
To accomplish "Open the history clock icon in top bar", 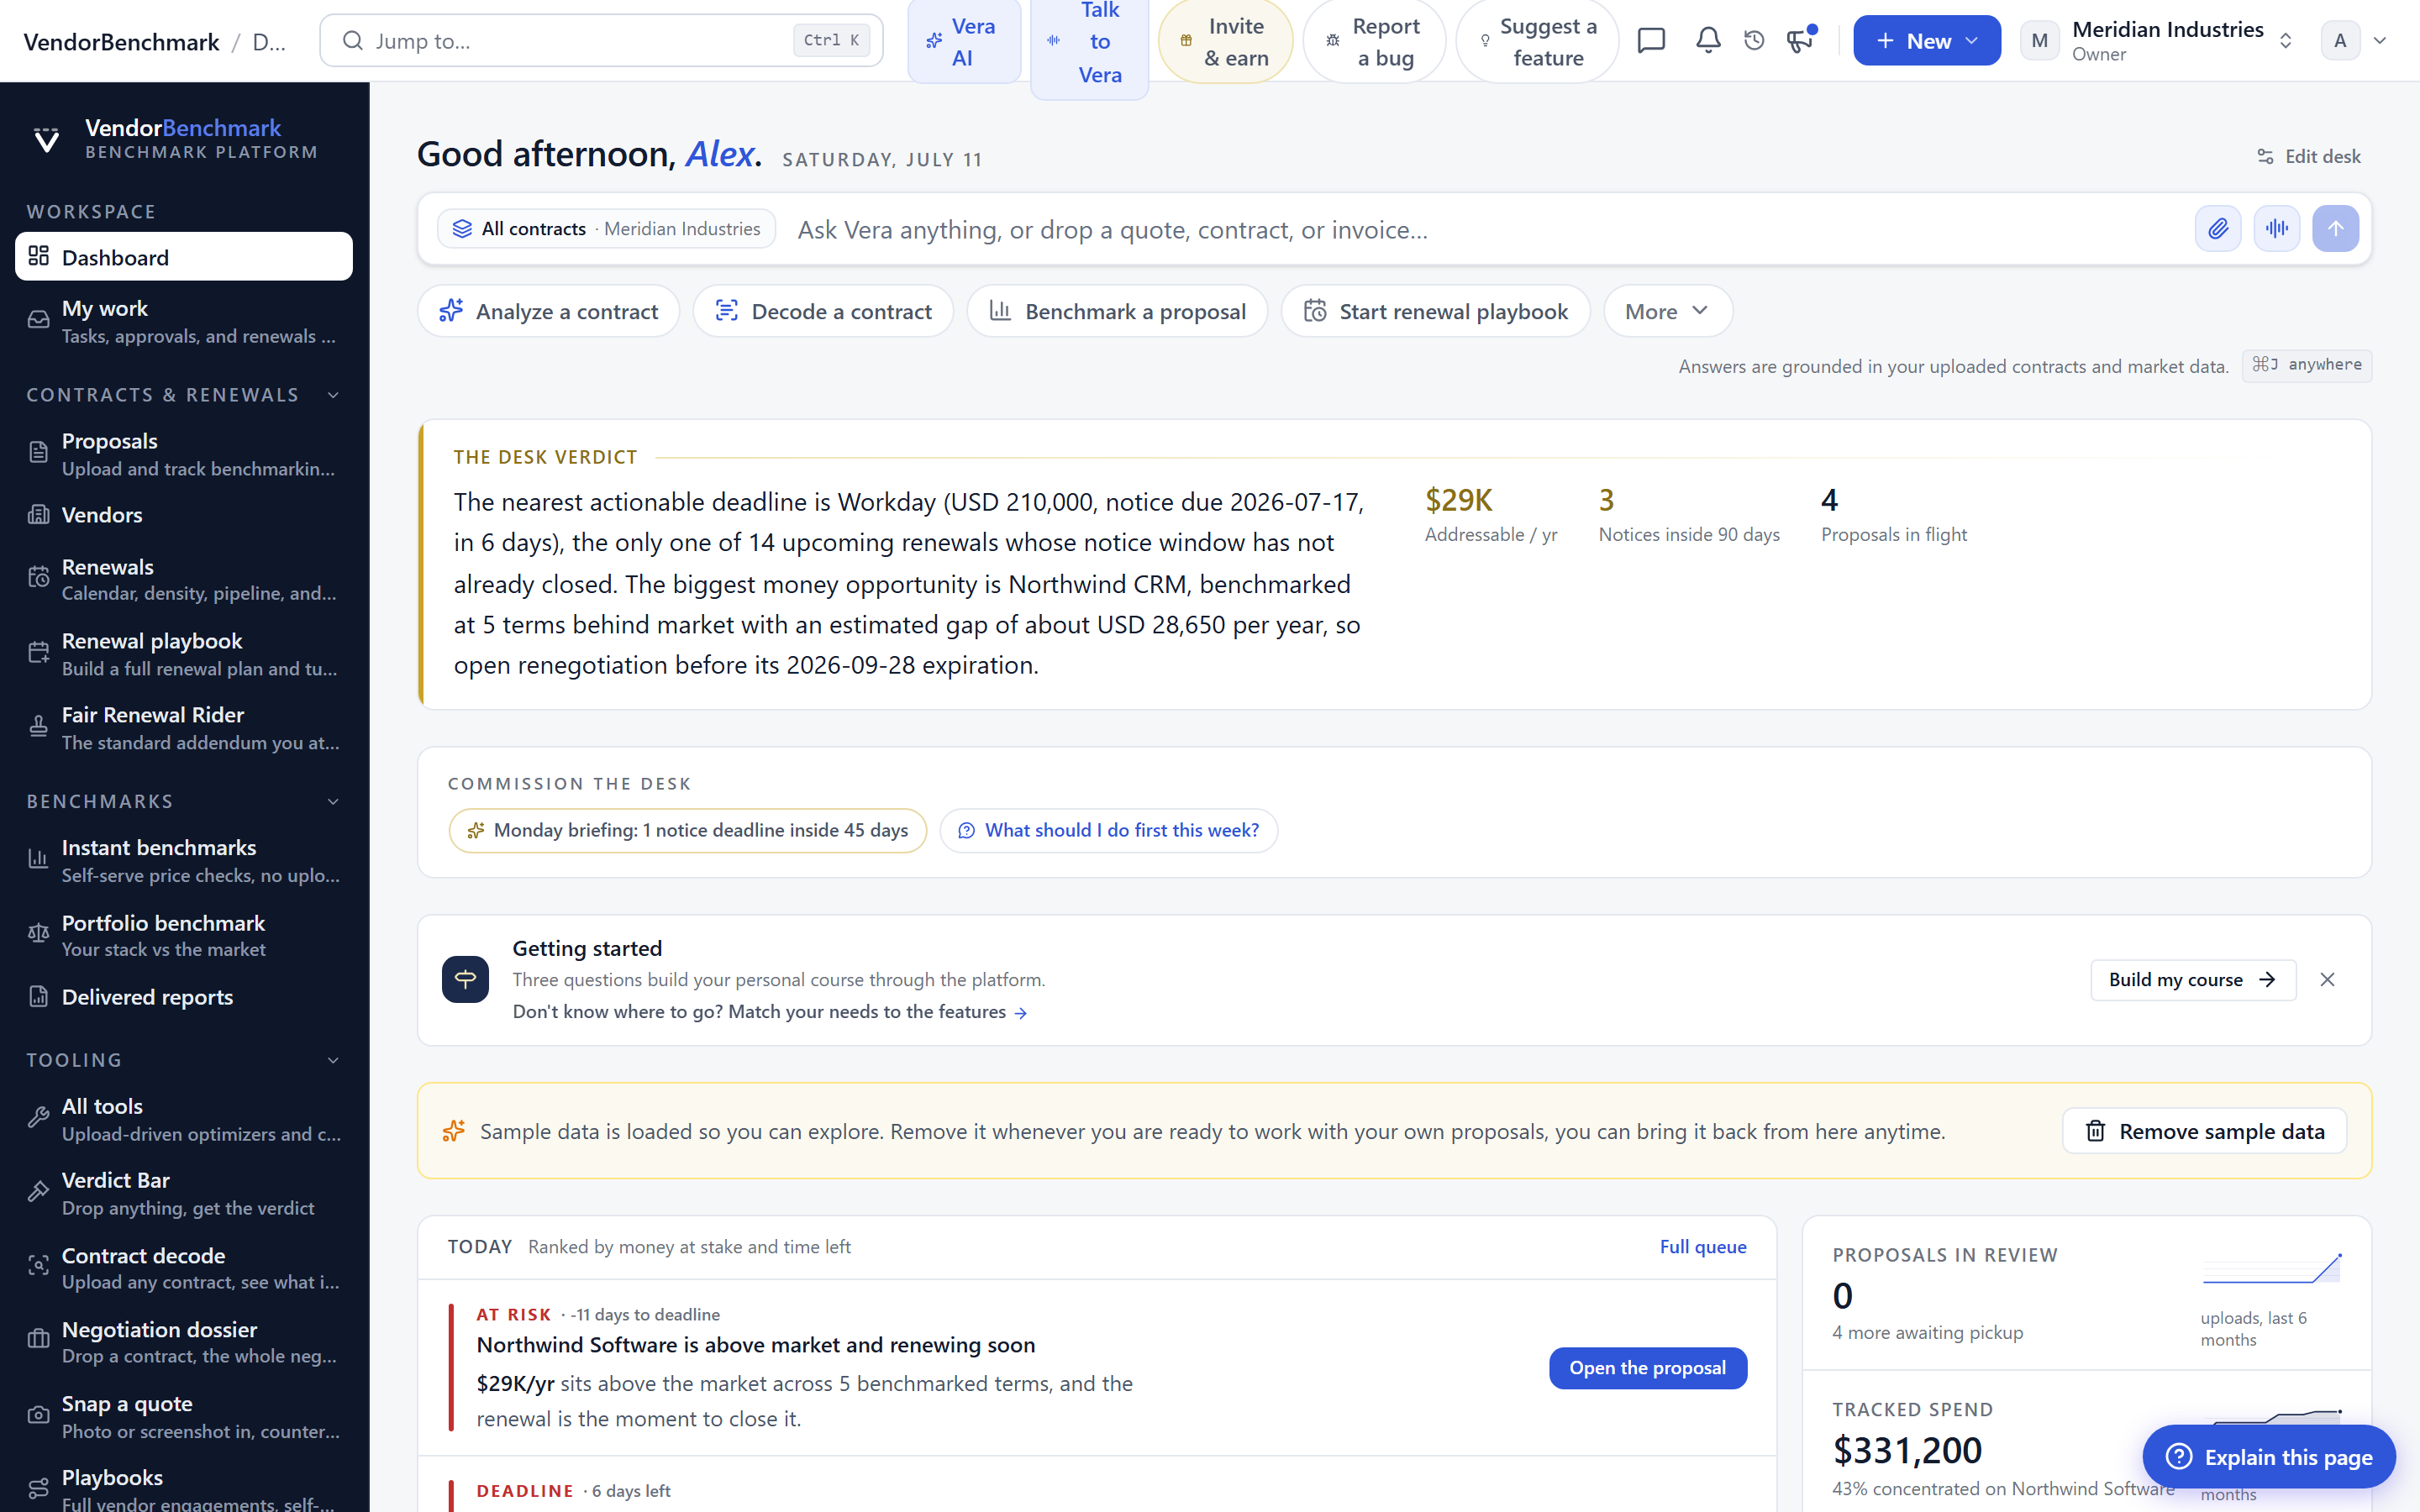I will (x=1754, y=40).
